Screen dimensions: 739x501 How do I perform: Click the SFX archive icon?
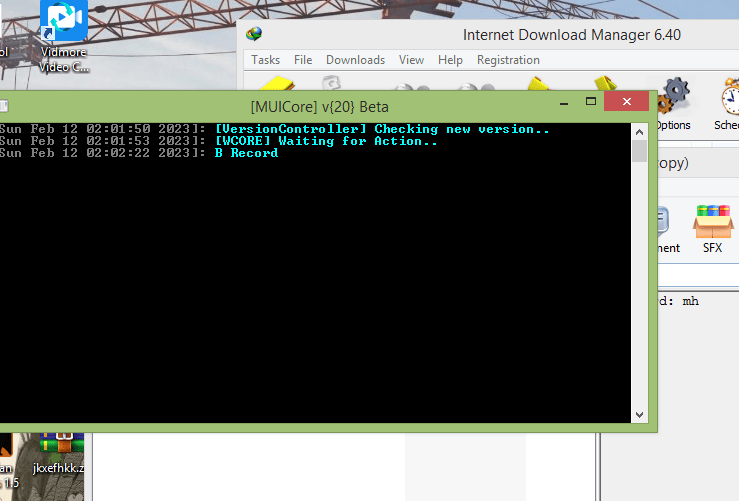(x=713, y=230)
